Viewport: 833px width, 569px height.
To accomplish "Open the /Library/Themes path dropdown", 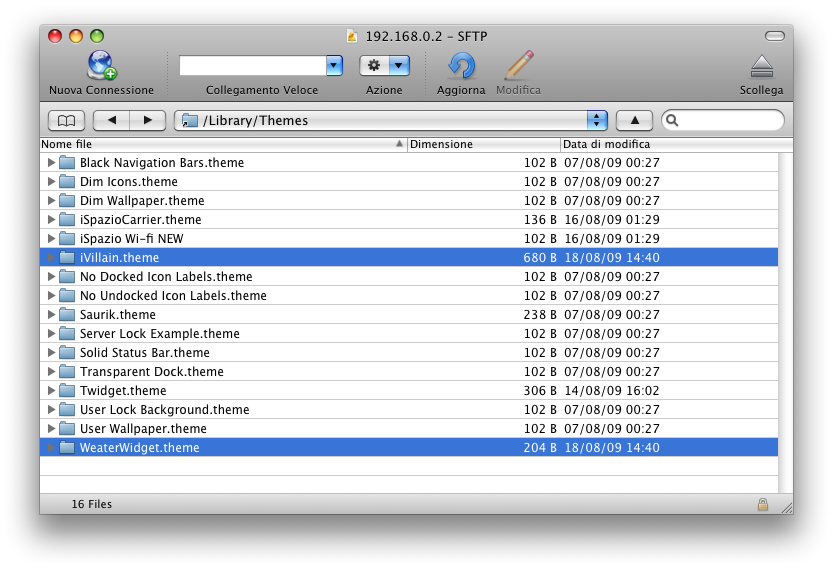I will tap(597, 120).
